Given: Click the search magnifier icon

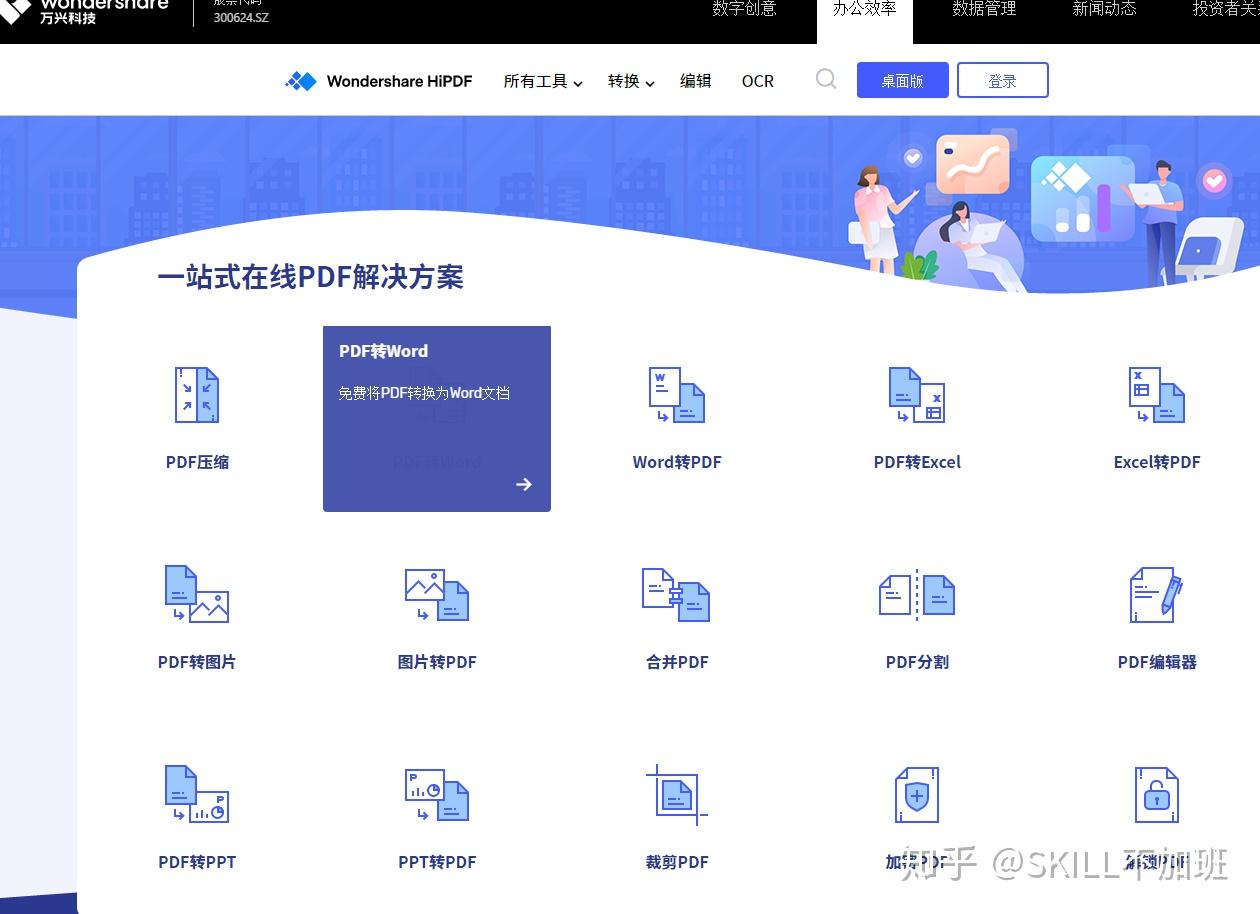Looking at the screenshot, I should coord(826,79).
